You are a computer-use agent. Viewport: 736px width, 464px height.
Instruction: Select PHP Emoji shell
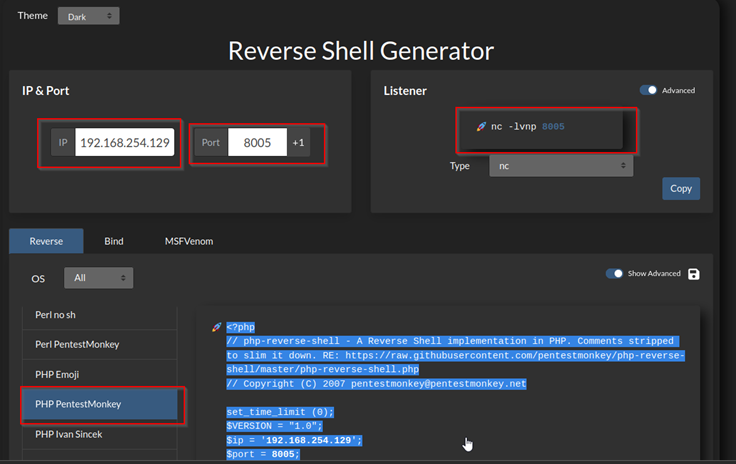tap(100, 374)
